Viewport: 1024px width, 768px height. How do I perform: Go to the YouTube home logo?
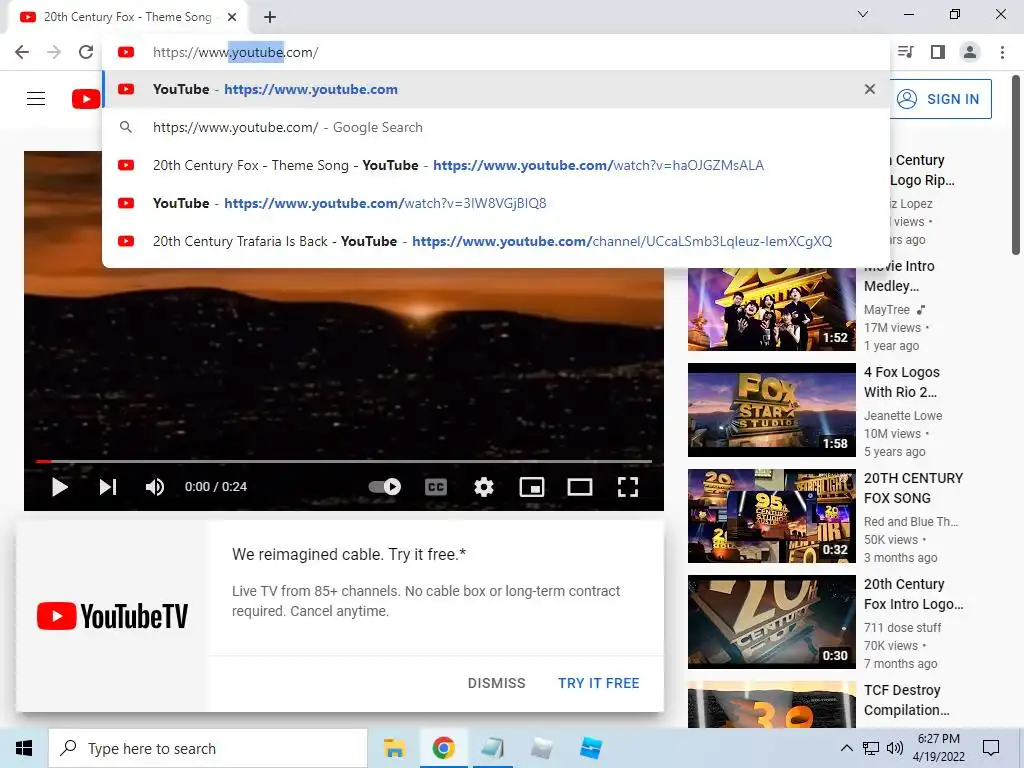(86, 99)
